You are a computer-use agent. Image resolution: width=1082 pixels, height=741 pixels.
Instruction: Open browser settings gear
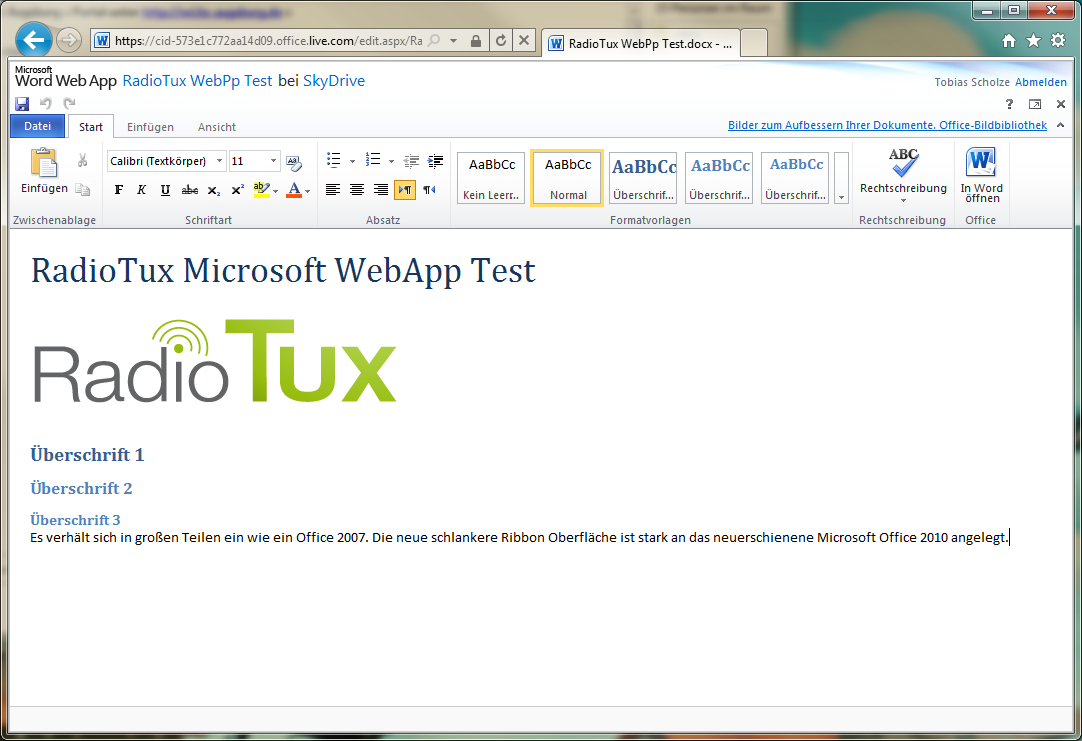tap(1059, 41)
